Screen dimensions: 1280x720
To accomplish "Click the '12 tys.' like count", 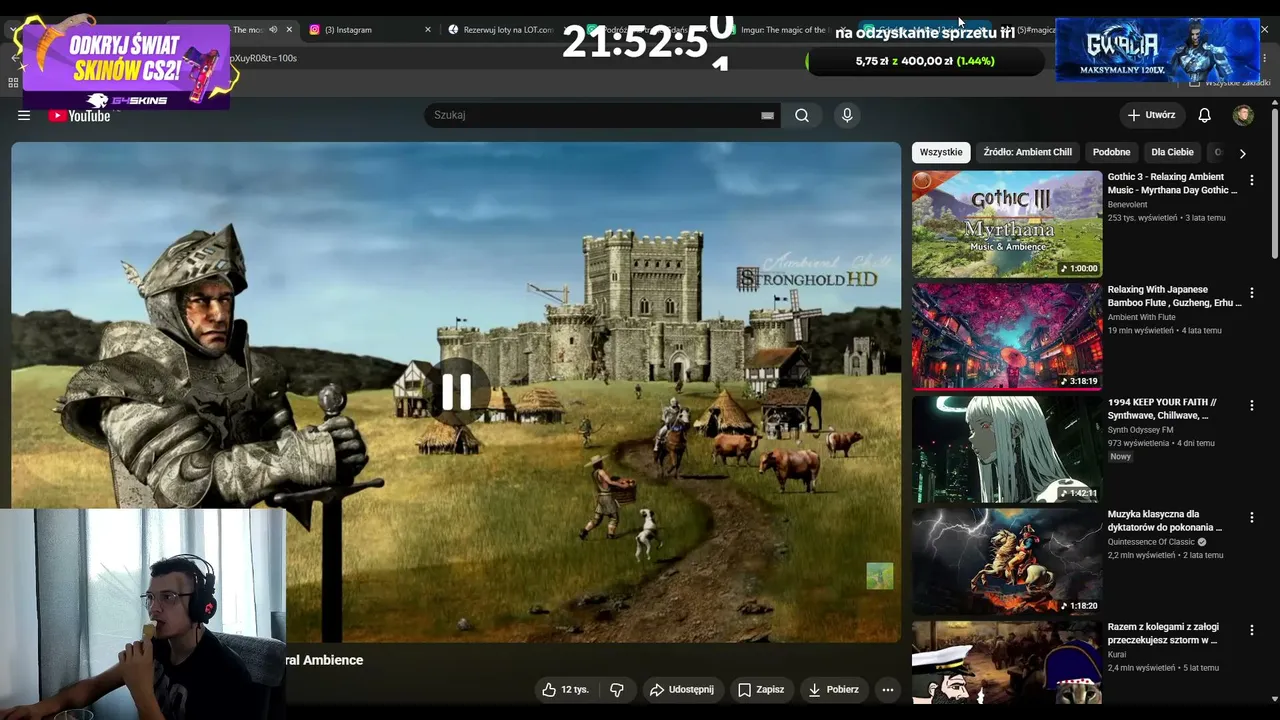I will (x=575, y=689).
